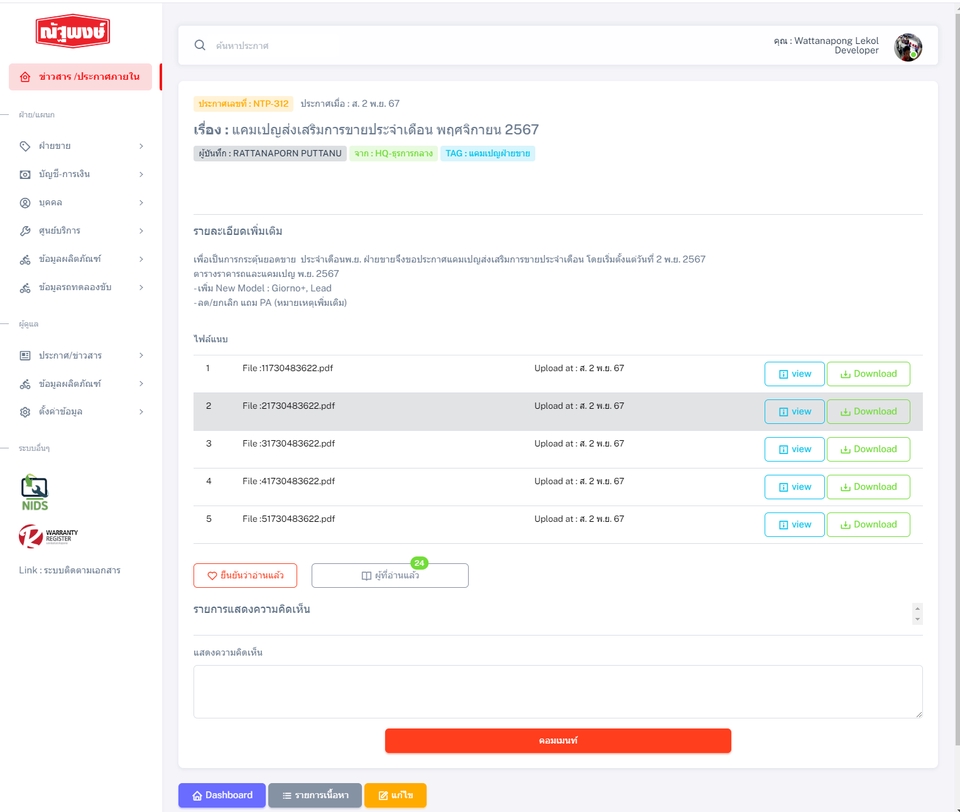Open Link ระบบติดตามเอกสาร
Image resolution: width=960 pixels, height=812 pixels.
[69, 570]
